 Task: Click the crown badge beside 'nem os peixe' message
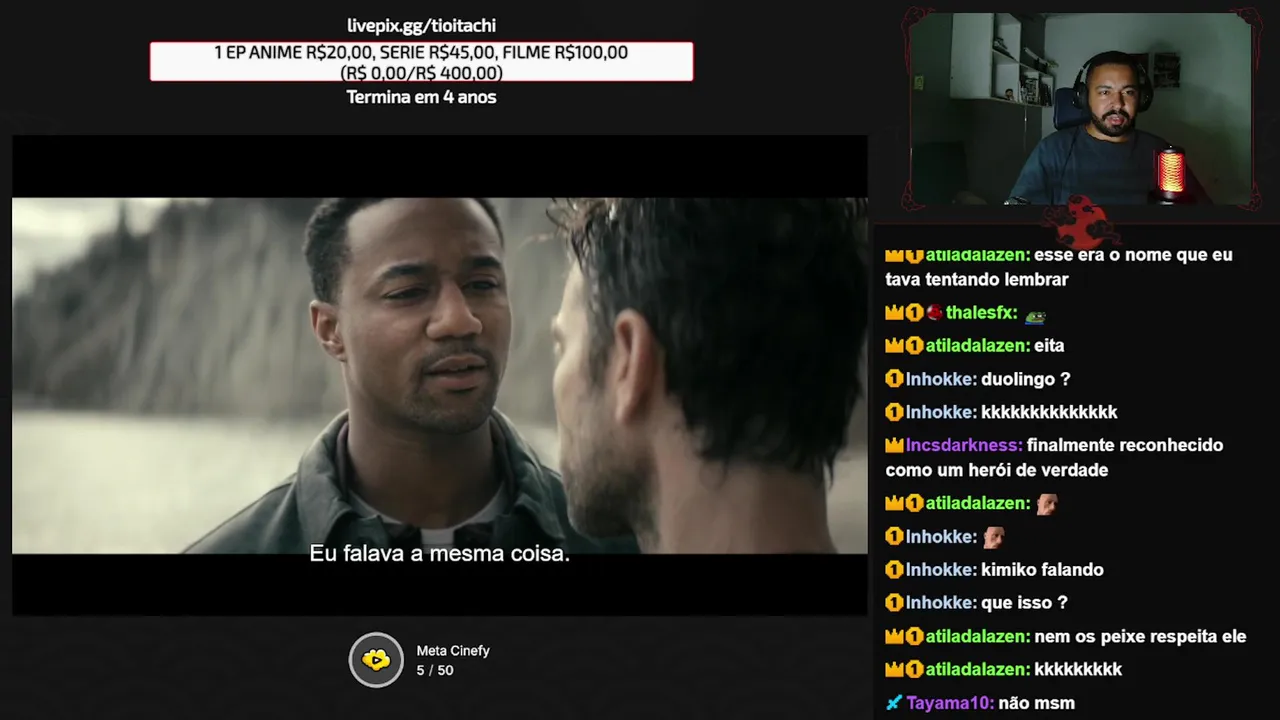pyautogui.click(x=894, y=636)
